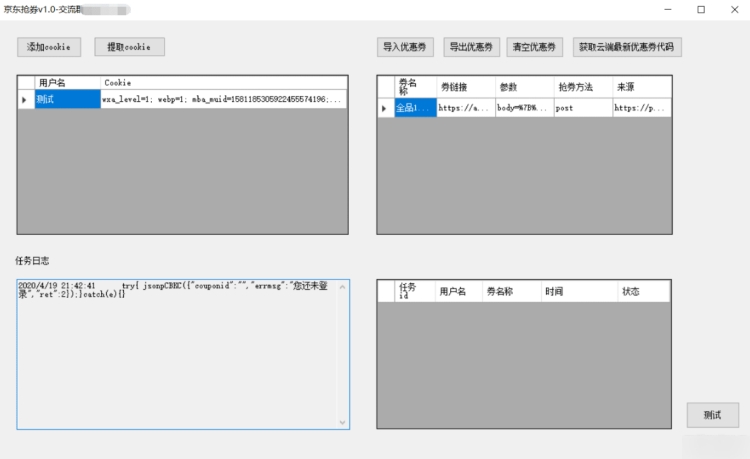750x459 pixels.
Task: Click the 添加cookie button
Action: pos(49,47)
